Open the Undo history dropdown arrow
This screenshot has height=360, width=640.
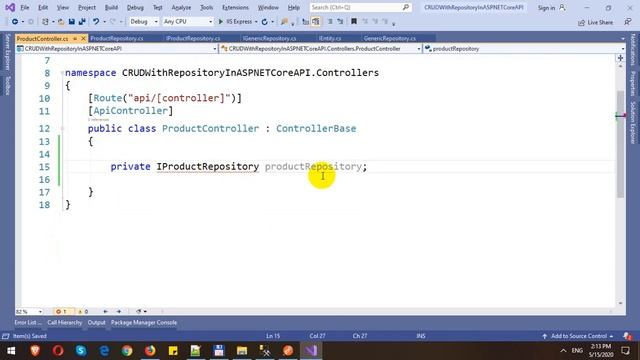click(104, 22)
